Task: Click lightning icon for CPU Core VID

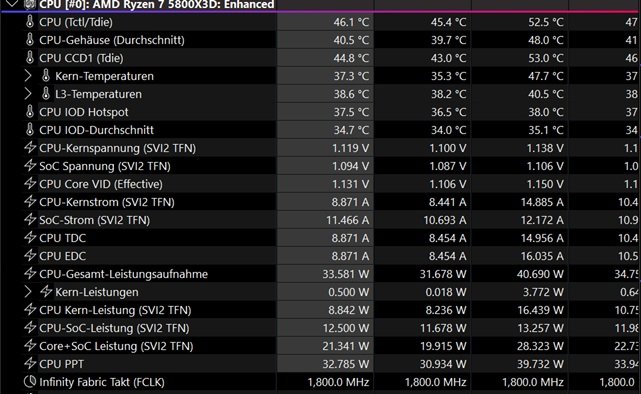Action: [30, 184]
